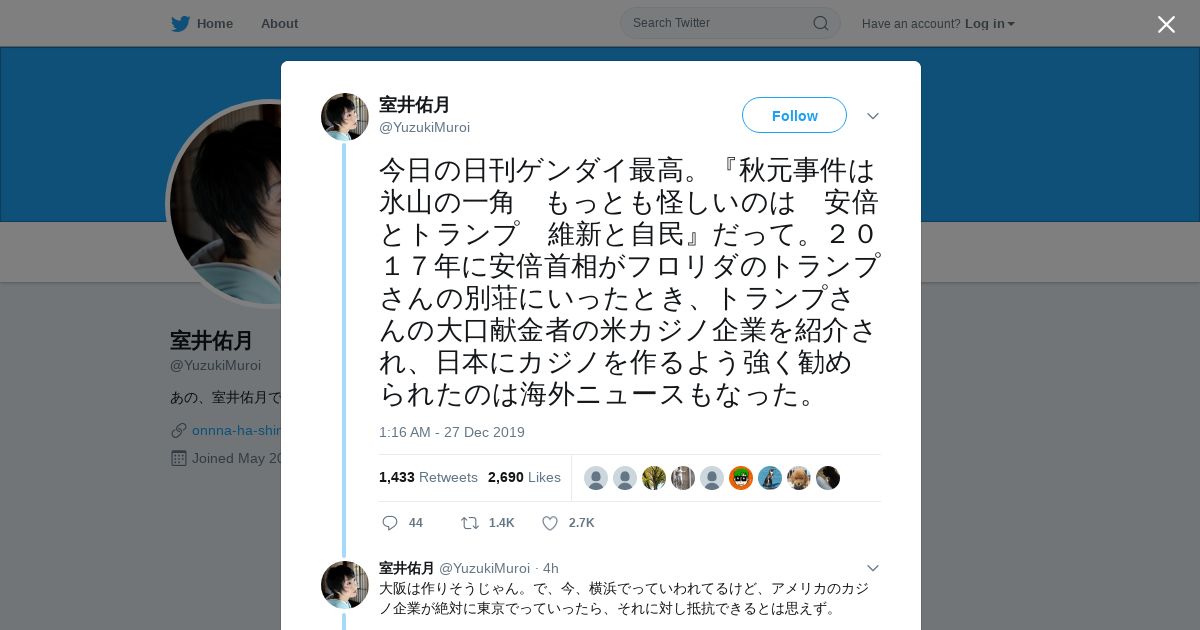Close the tweet overlay with the X
Viewport: 1200px width, 630px height.
tap(1166, 24)
